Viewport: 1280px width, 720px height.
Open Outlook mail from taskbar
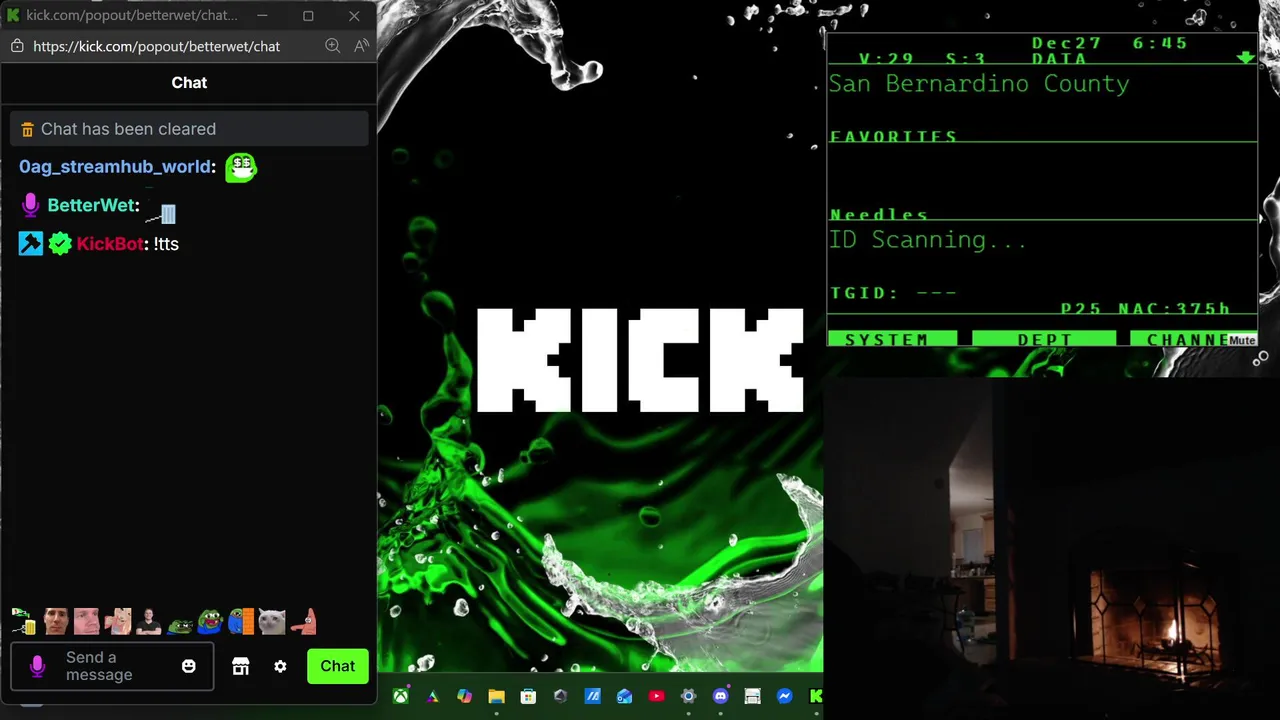[624, 696]
